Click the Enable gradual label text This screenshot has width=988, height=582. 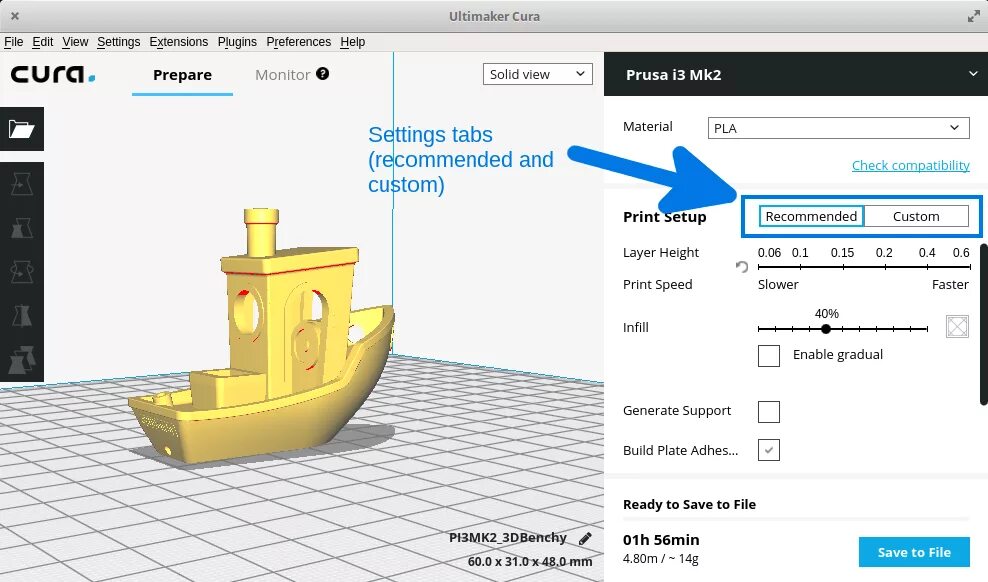click(x=837, y=355)
